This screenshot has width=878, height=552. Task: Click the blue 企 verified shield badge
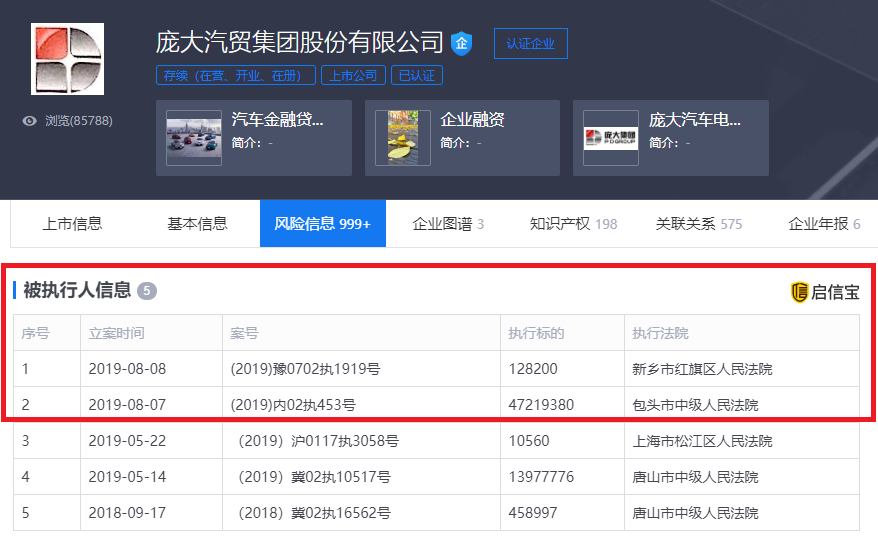pyautogui.click(x=461, y=43)
